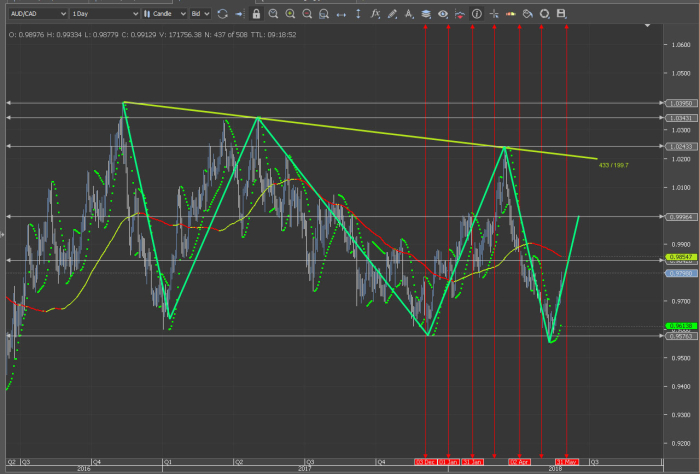The image size is (700, 474).
Task: Click the 02 Apr date marker
Action: [x=519, y=462]
